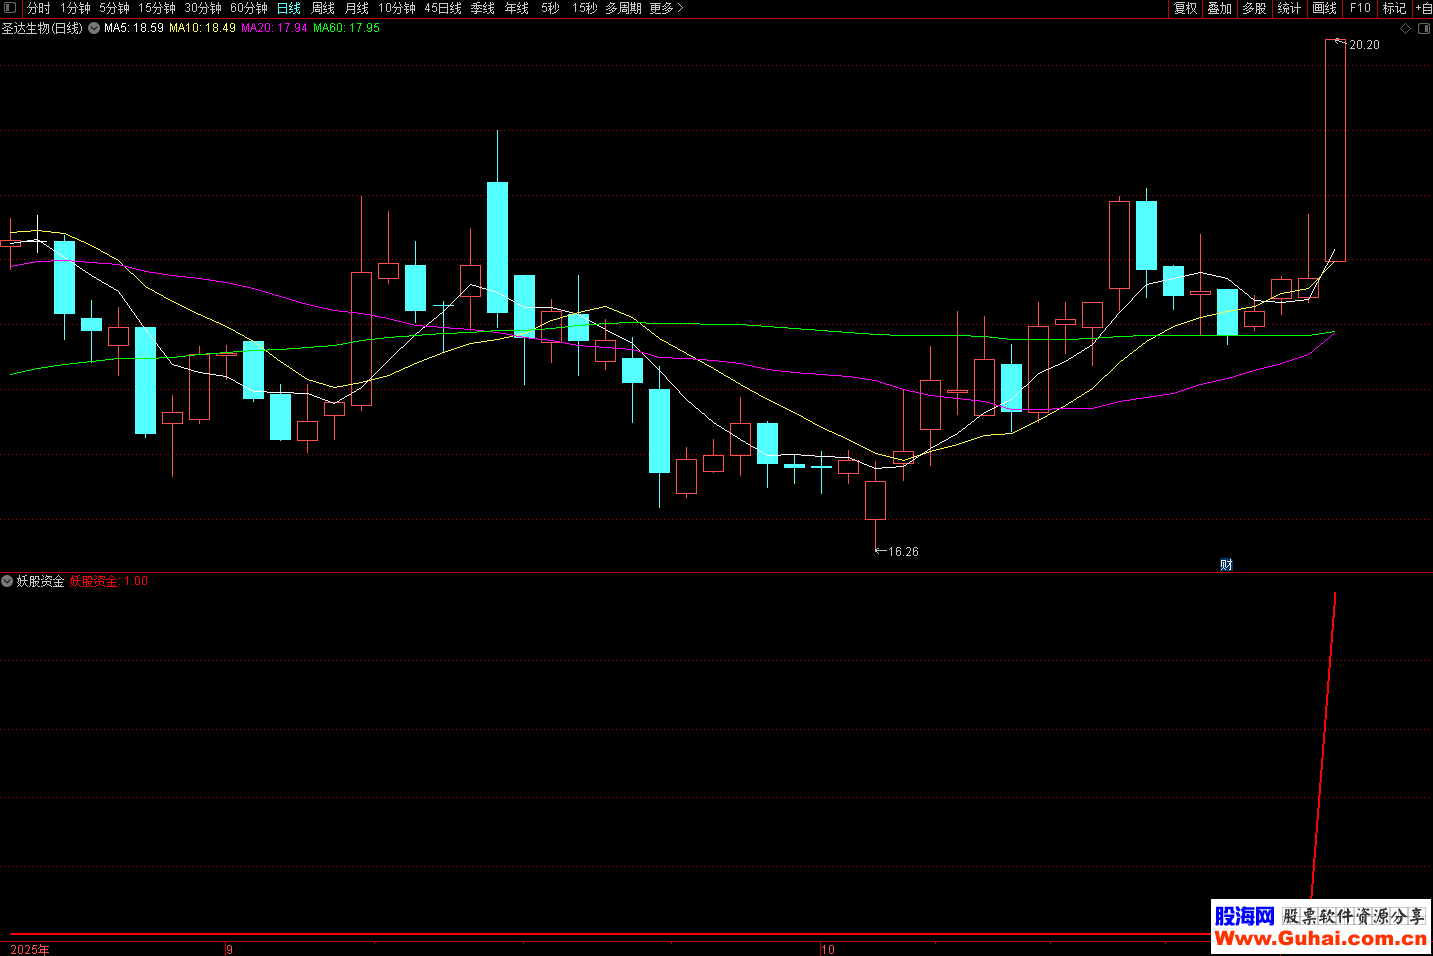Select the 60分钟 period tab
1433x956 pixels.
249,8
